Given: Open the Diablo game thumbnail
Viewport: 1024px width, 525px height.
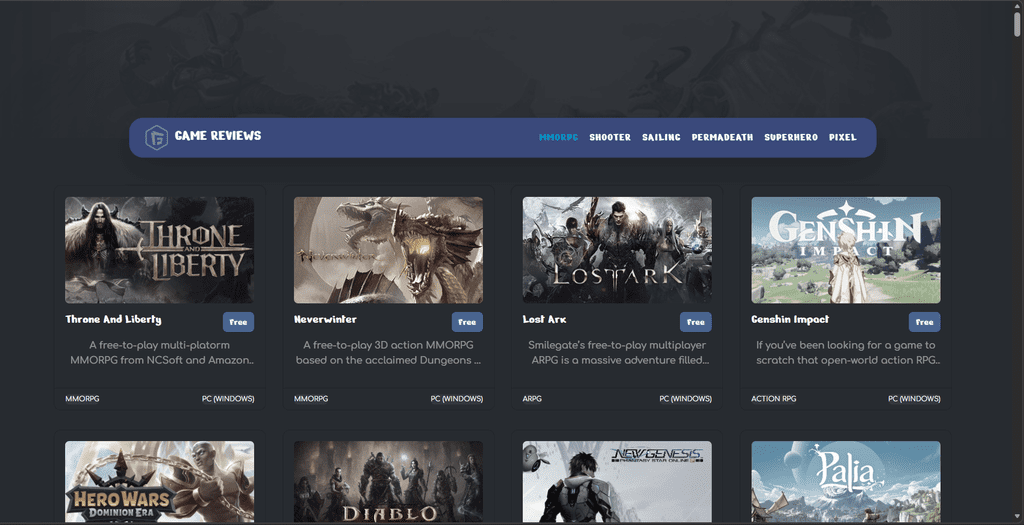Looking at the screenshot, I should [389, 482].
